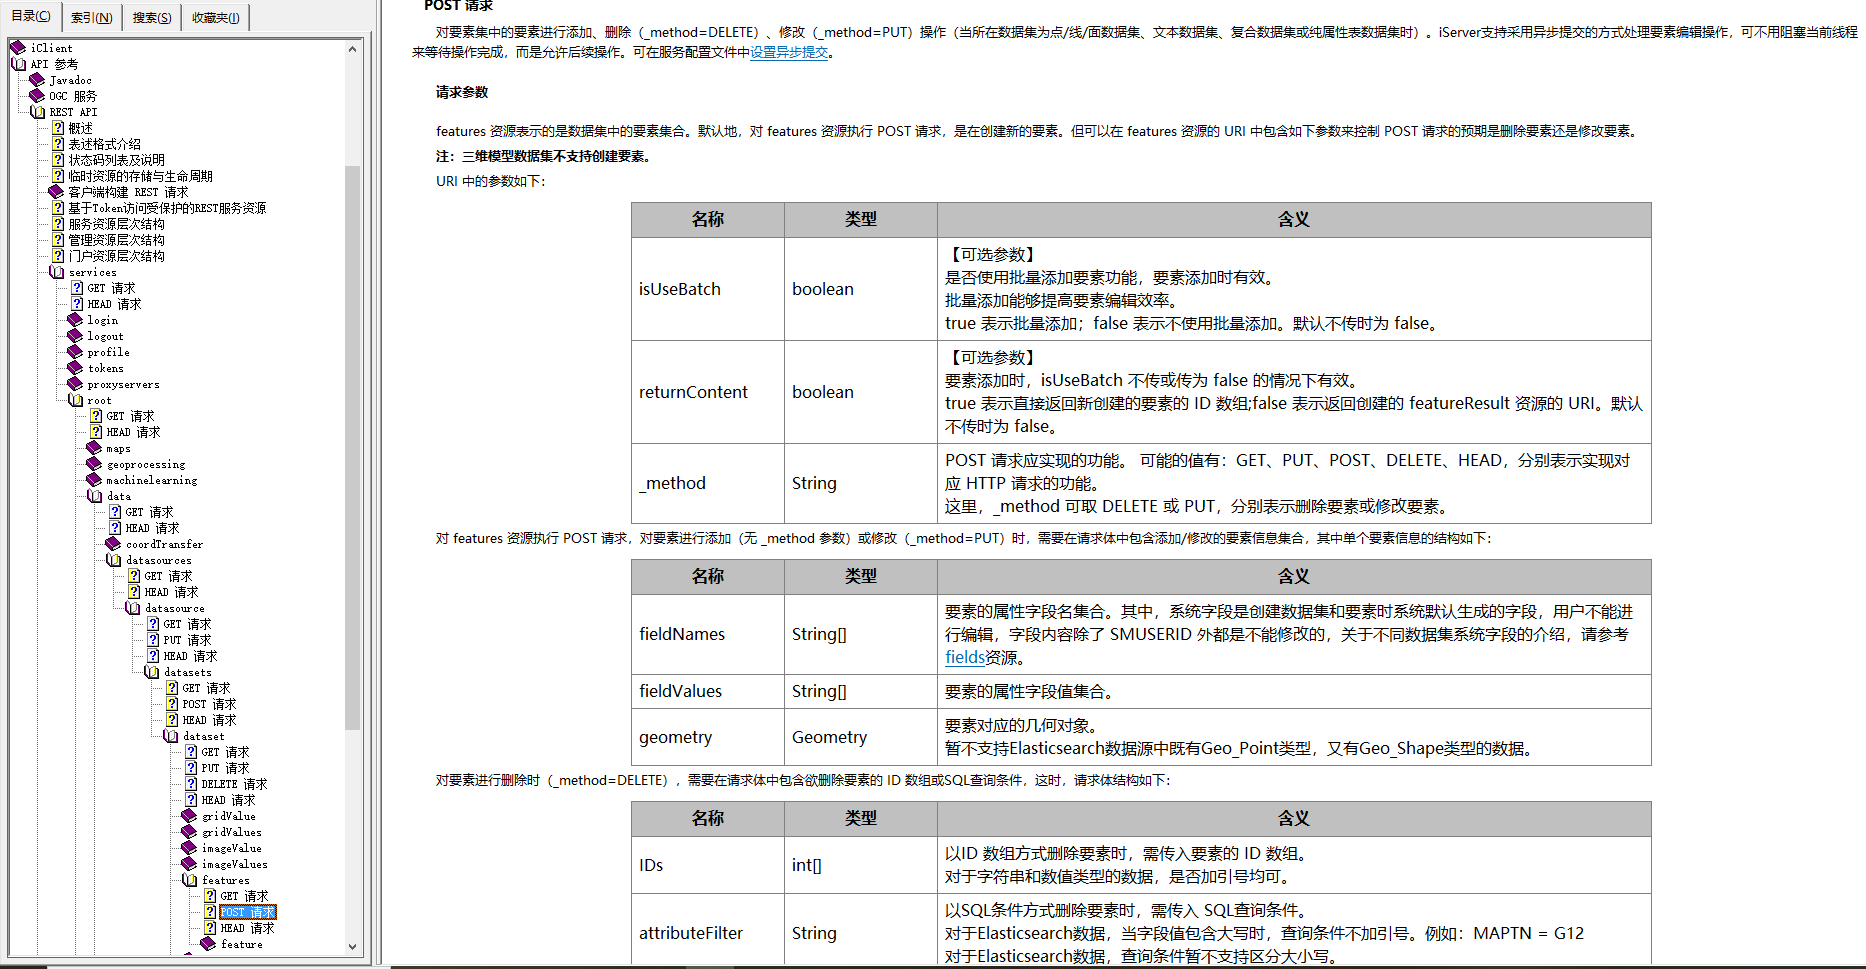Click the returnContent parameter name cell
Viewport: 1866px width, 969px height.
coord(708,392)
